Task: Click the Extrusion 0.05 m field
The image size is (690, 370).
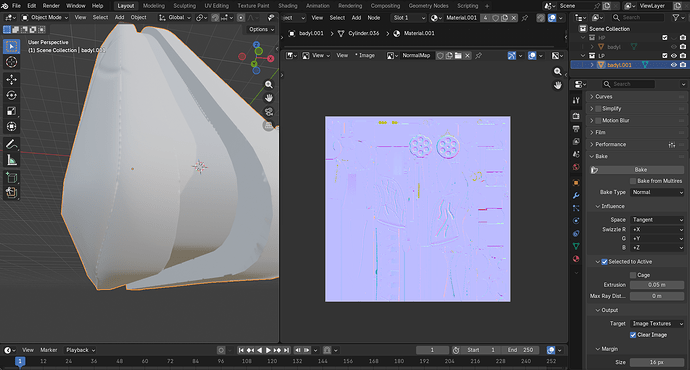Action: [x=657, y=285]
